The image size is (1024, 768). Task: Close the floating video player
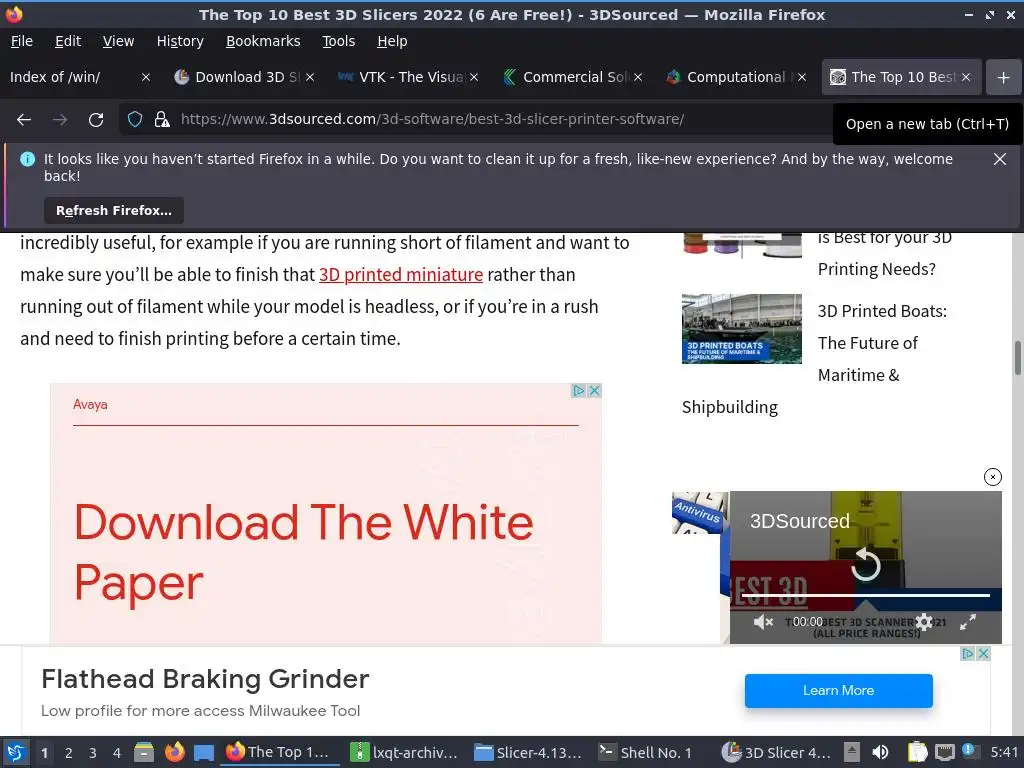pos(992,477)
